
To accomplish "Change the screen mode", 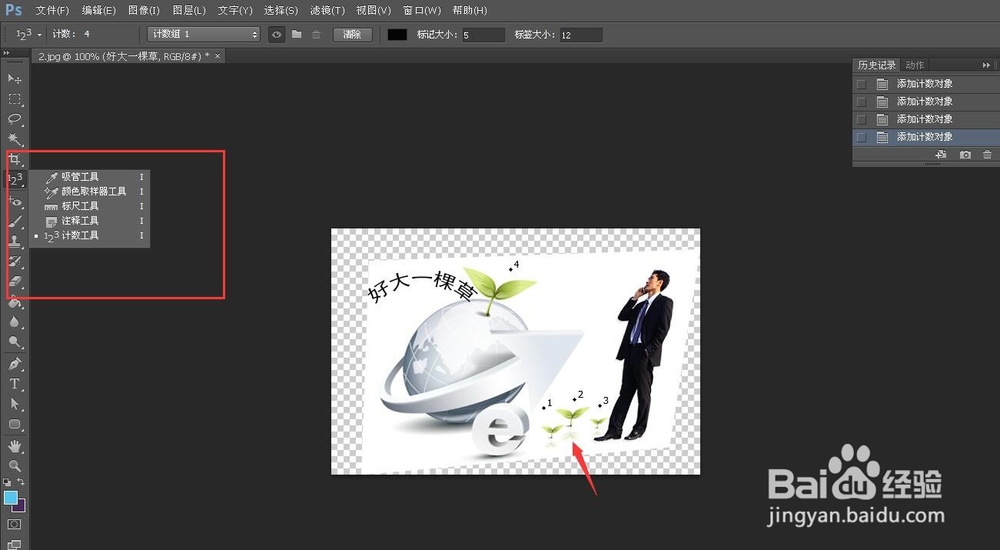I will pos(14,544).
